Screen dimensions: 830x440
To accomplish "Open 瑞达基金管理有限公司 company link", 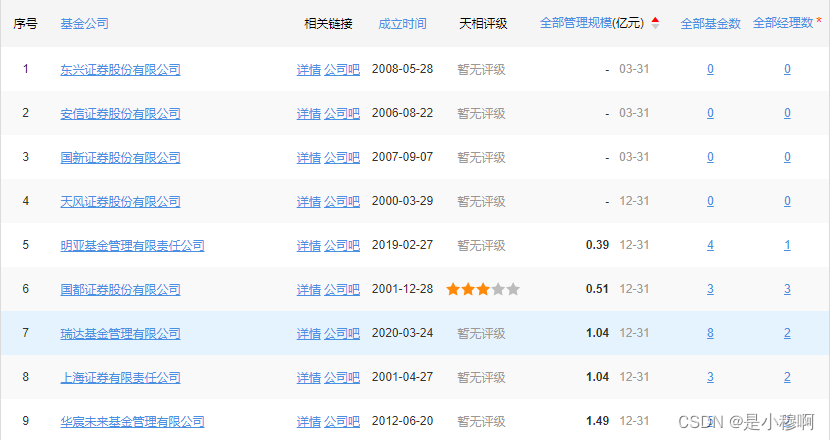I will (x=120, y=333).
